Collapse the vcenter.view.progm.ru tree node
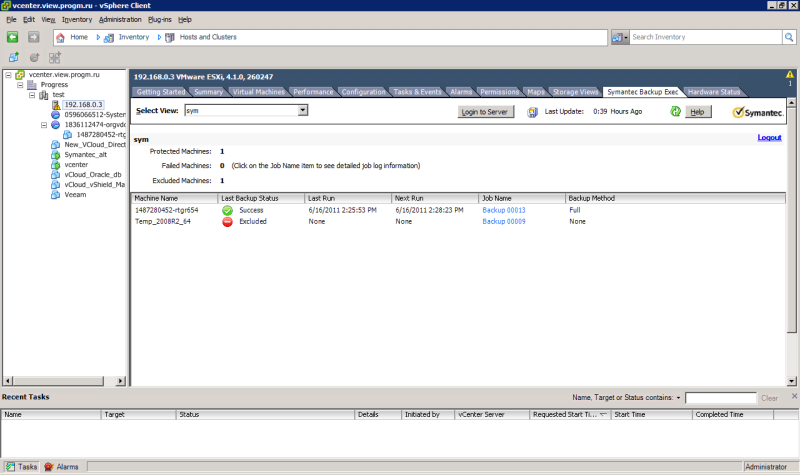The image size is (800, 475). point(8,74)
